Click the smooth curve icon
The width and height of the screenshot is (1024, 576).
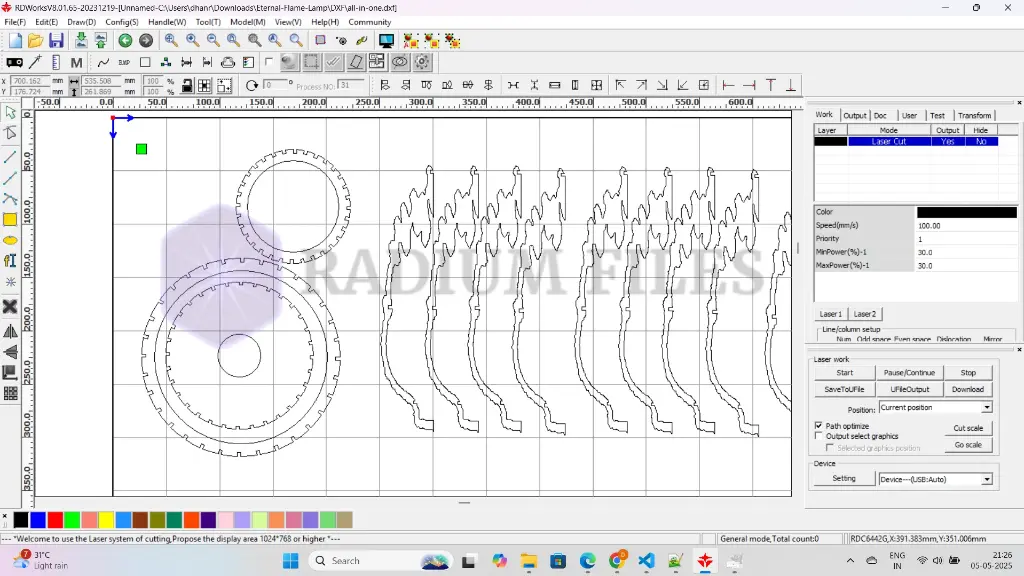(x=103, y=63)
